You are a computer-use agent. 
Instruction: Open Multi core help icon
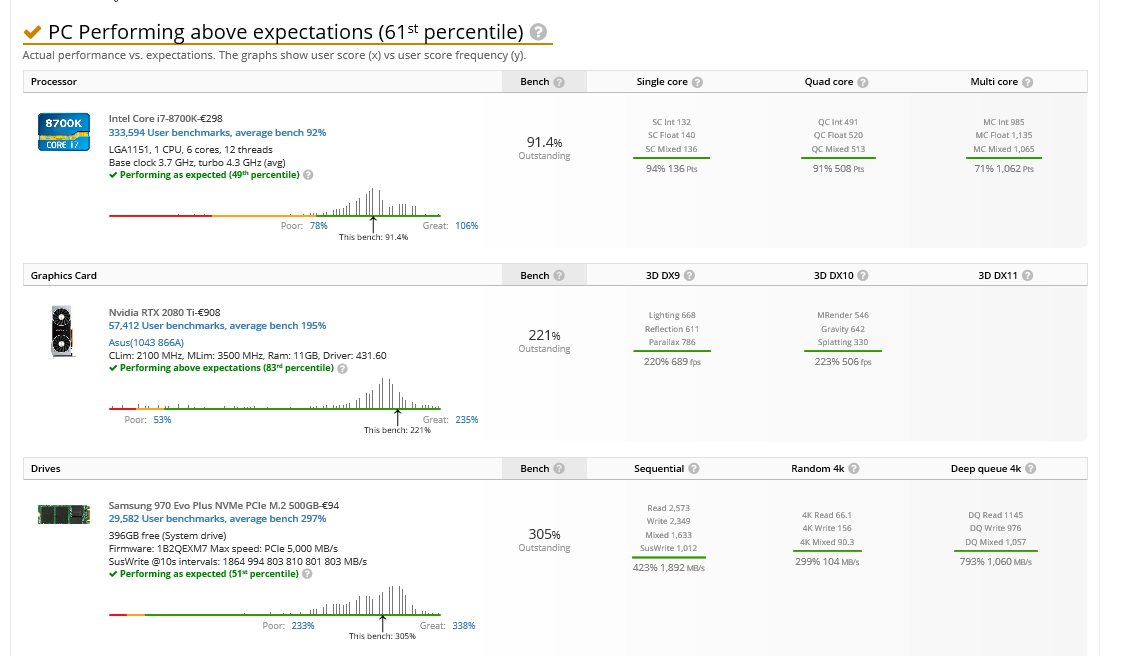pos(1028,82)
